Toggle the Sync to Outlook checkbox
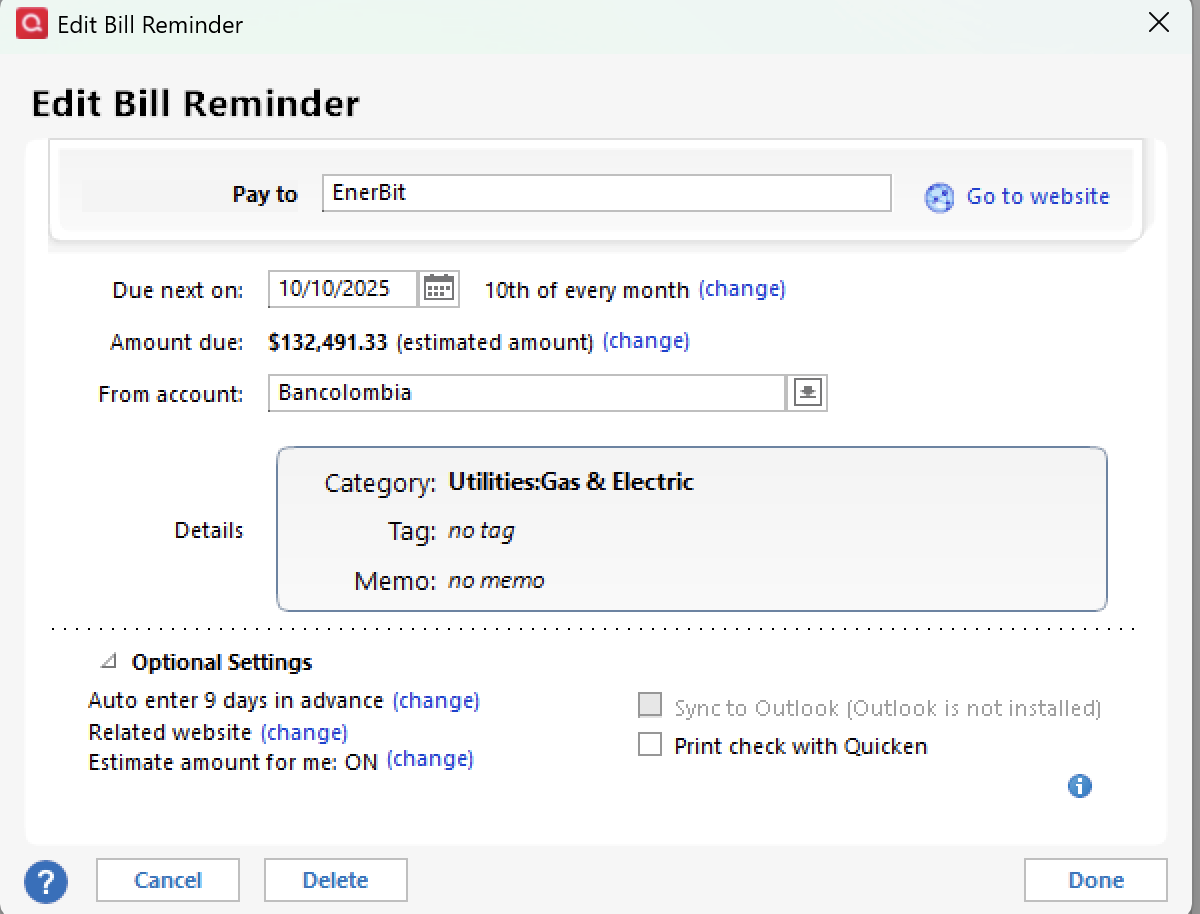The image size is (1200, 914). pyautogui.click(x=650, y=705)
